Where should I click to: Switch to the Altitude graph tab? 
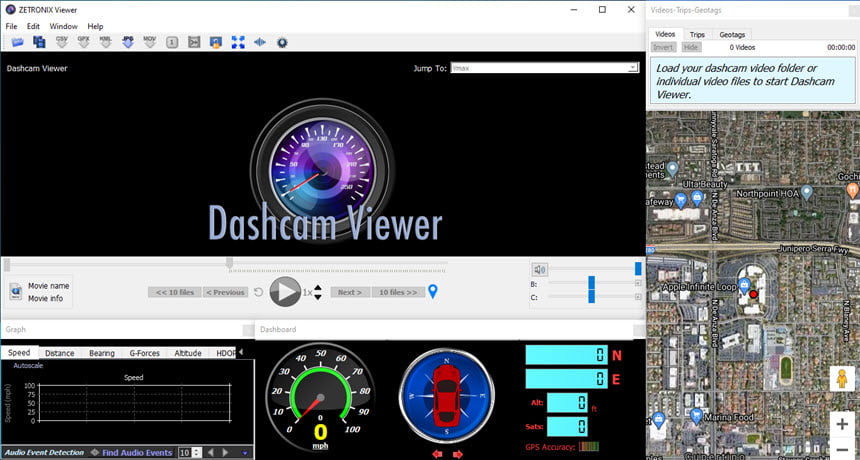[188, 353]
